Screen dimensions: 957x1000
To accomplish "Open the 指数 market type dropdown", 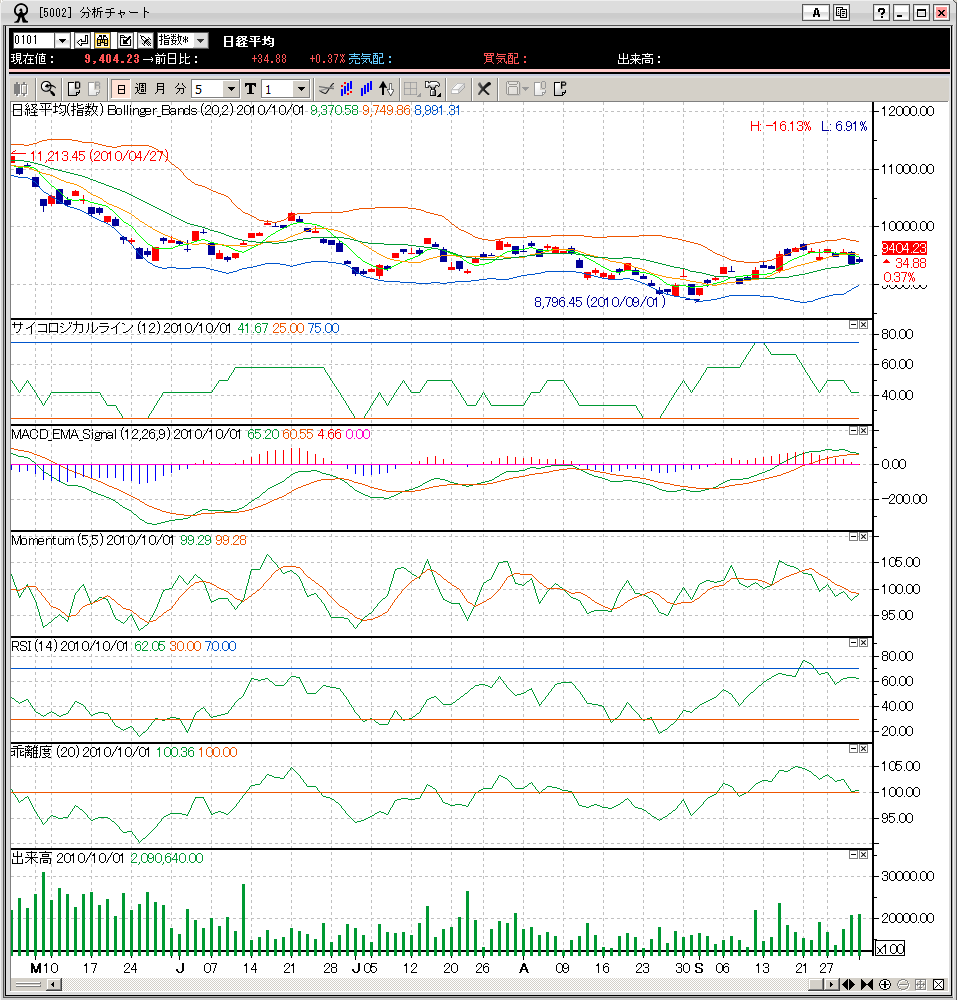I will click(x=199, y=40).
